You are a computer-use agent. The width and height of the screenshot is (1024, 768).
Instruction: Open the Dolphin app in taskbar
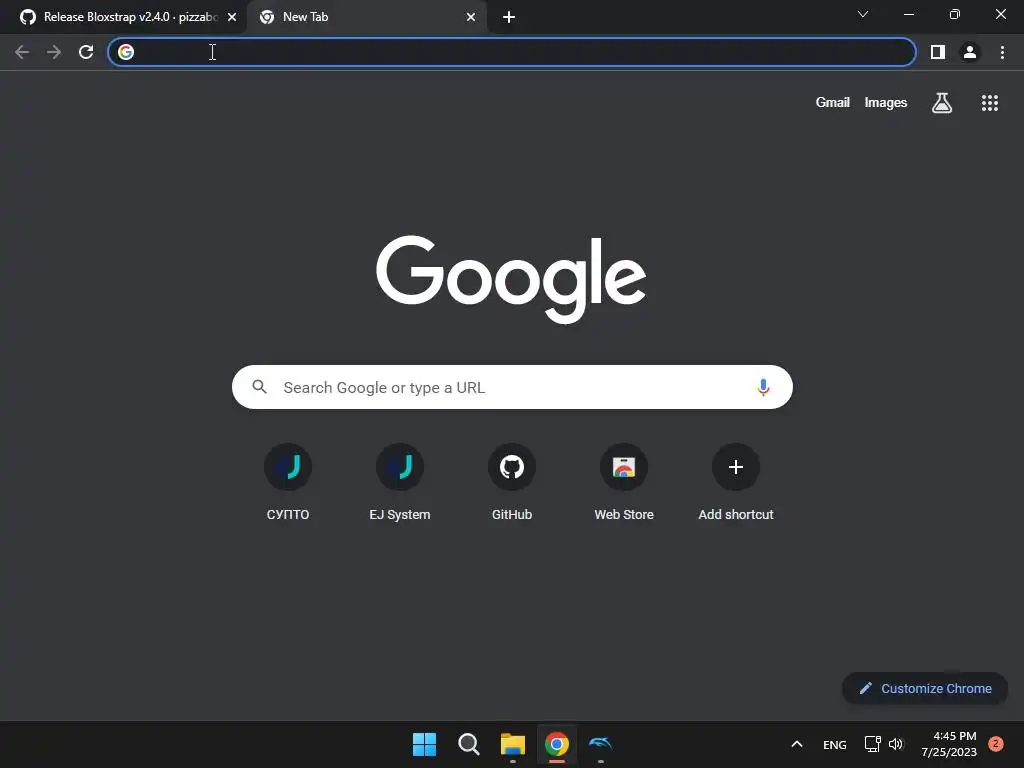coord(601,744)
